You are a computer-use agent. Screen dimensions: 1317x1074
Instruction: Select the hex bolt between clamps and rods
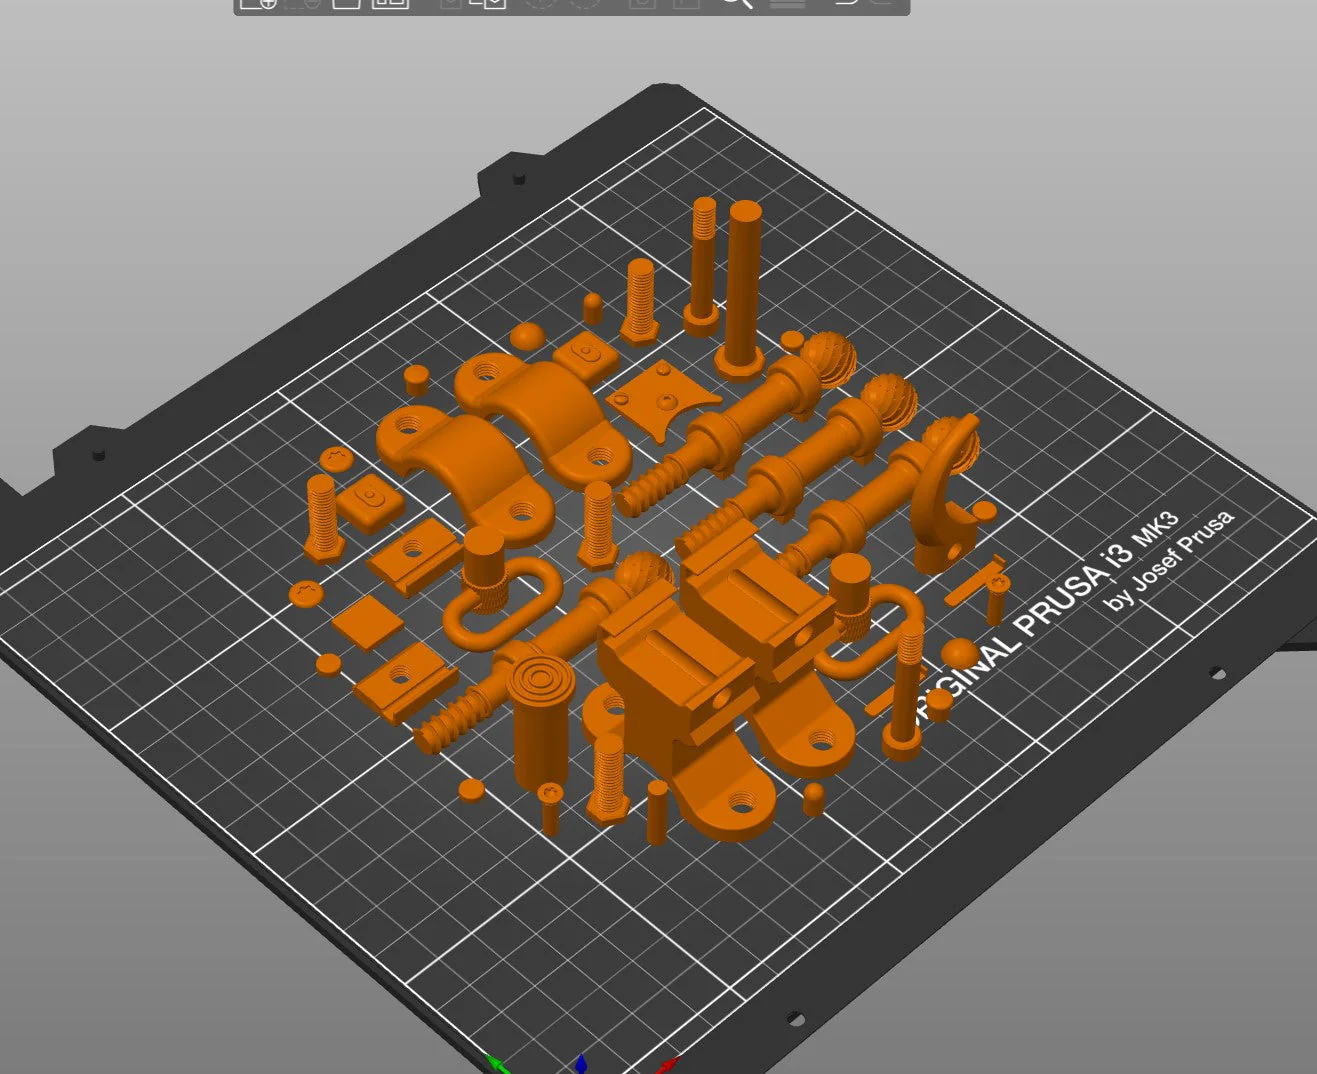[597, 525]
